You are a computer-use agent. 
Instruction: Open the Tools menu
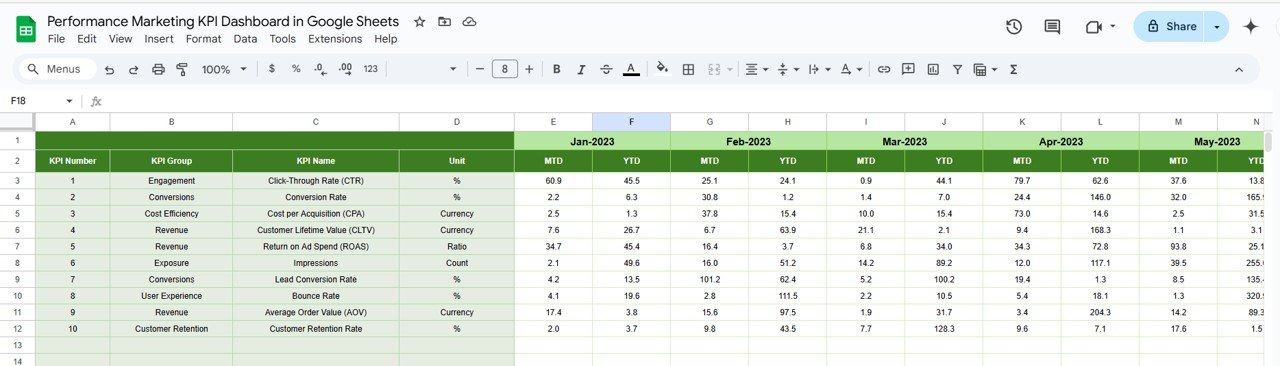pos(283,39)
